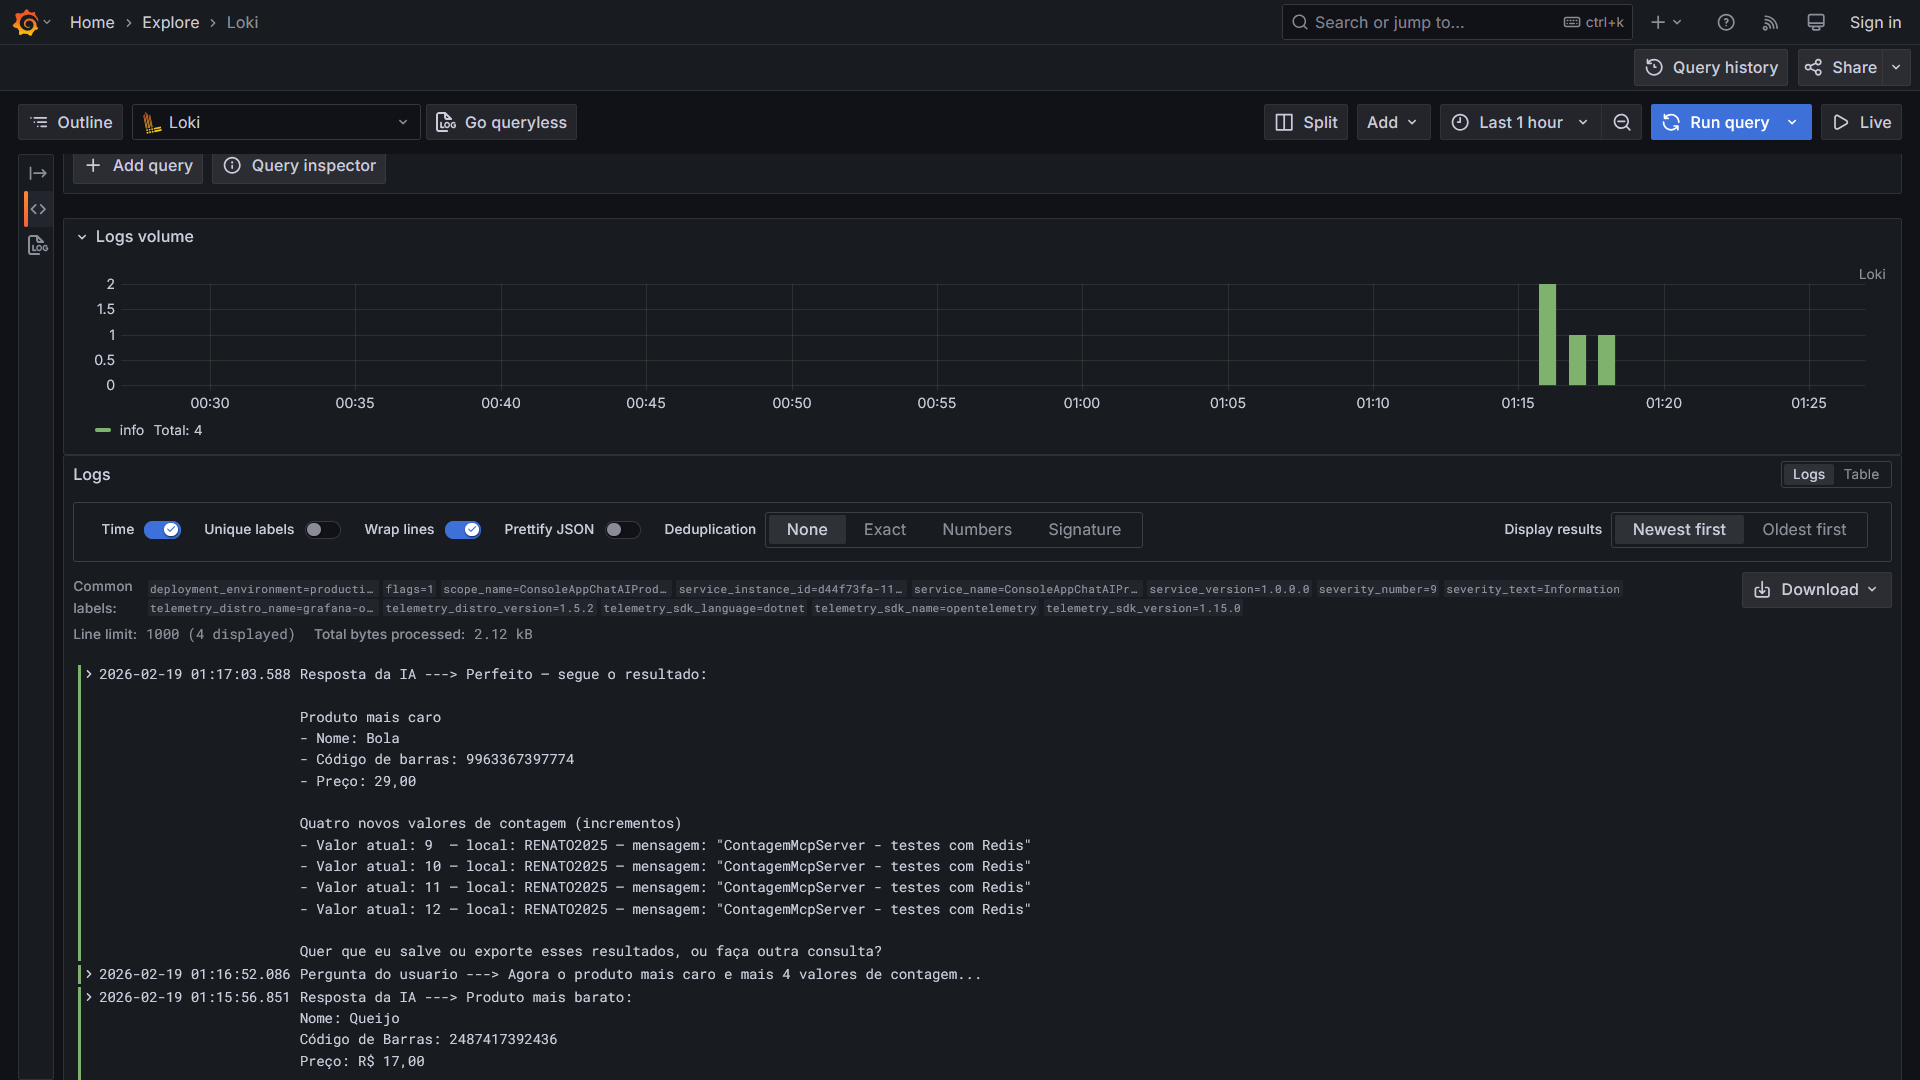Collapse the Logs volume panel
Viewport: 1920px width, 1080px height.
82,237
